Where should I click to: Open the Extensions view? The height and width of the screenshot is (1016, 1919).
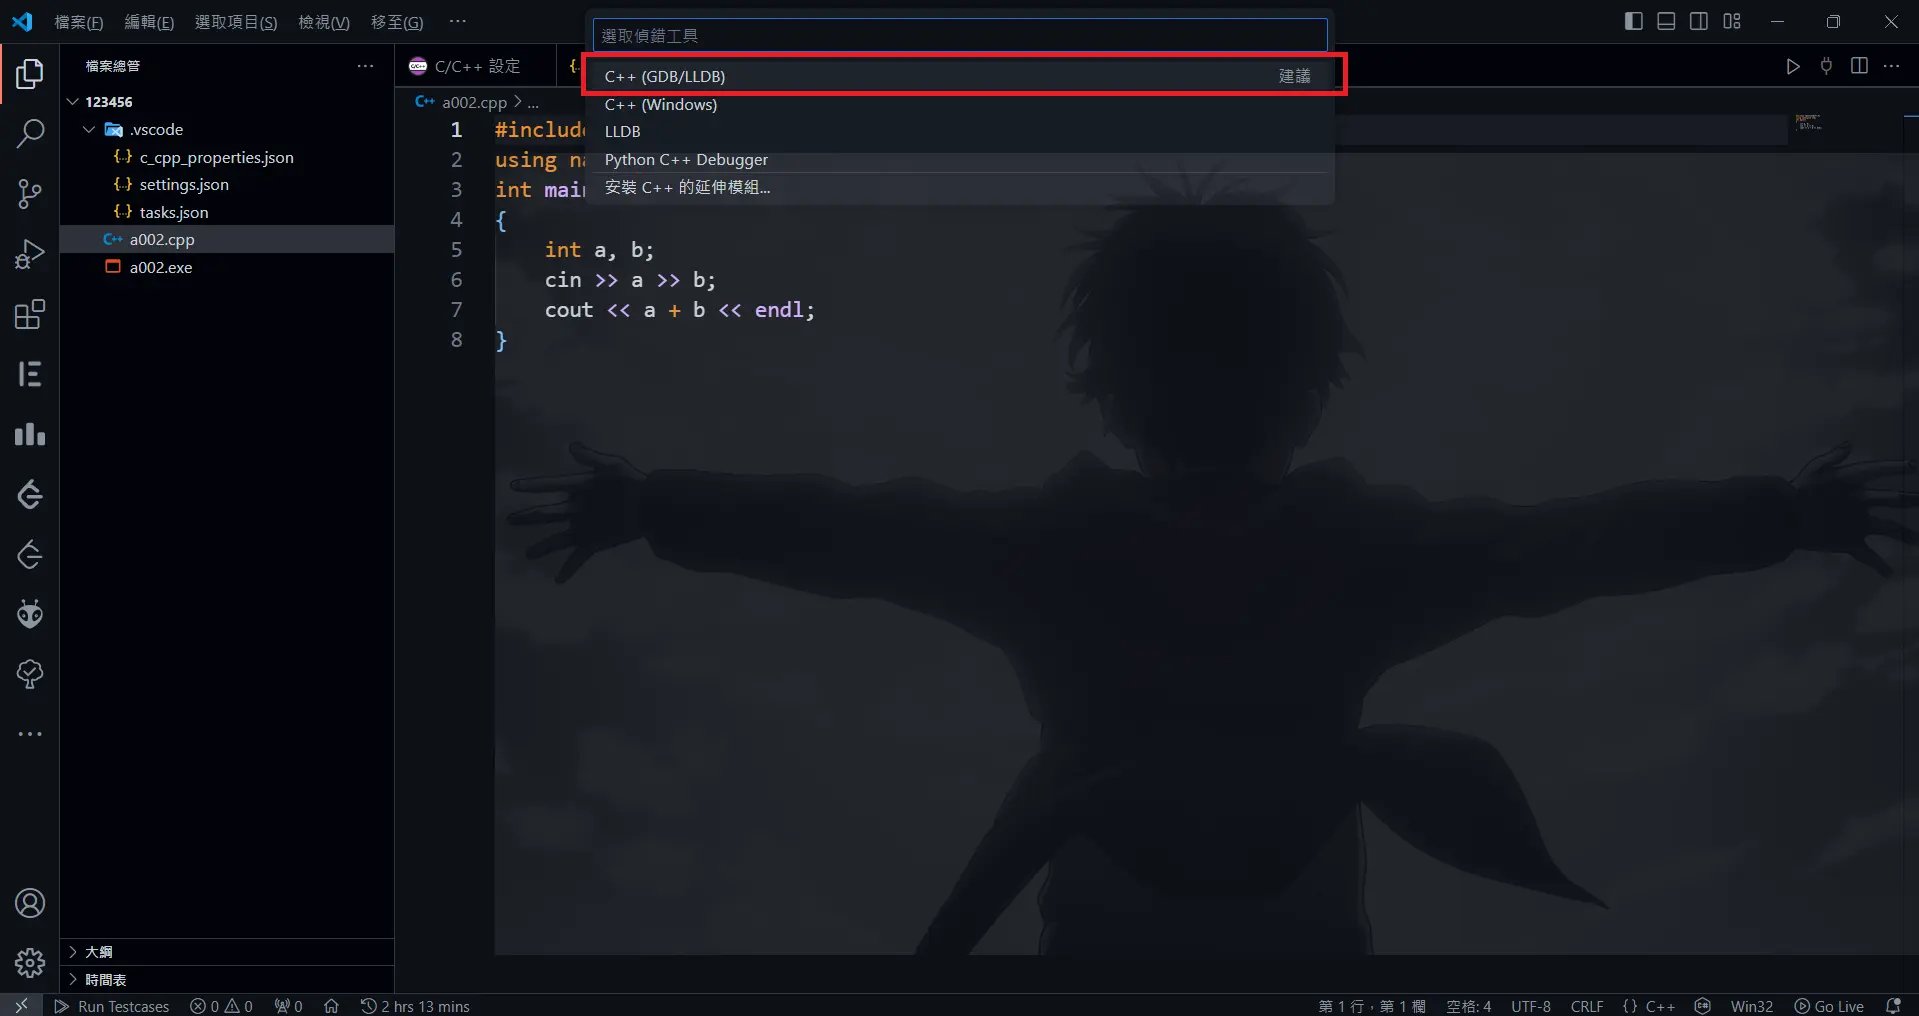pos(30,315)
